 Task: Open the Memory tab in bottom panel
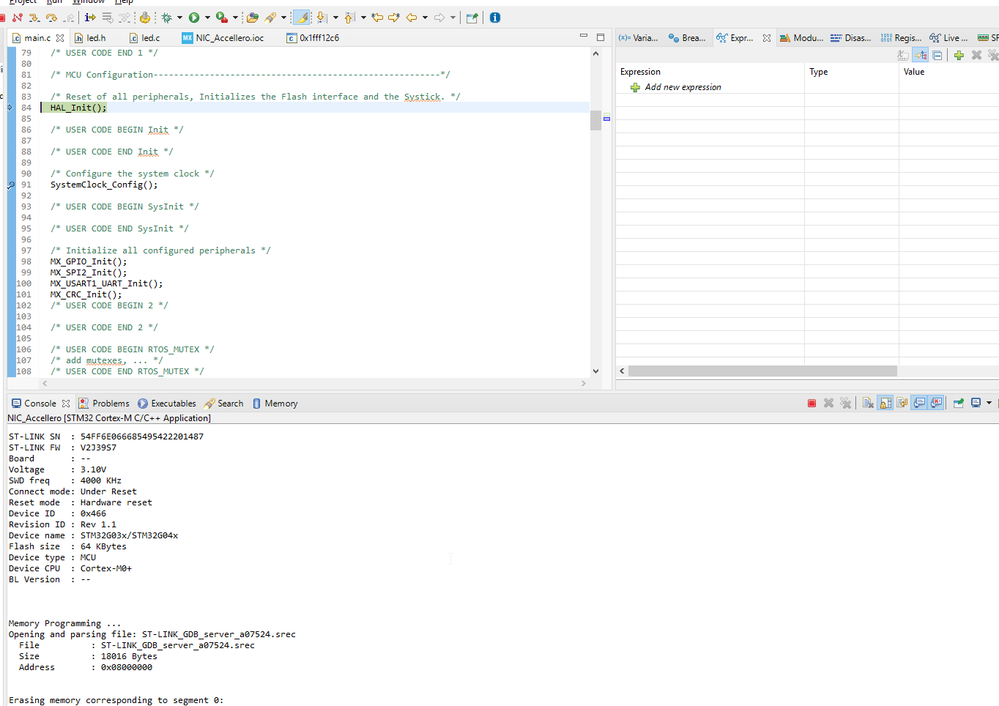pos(275,403)
